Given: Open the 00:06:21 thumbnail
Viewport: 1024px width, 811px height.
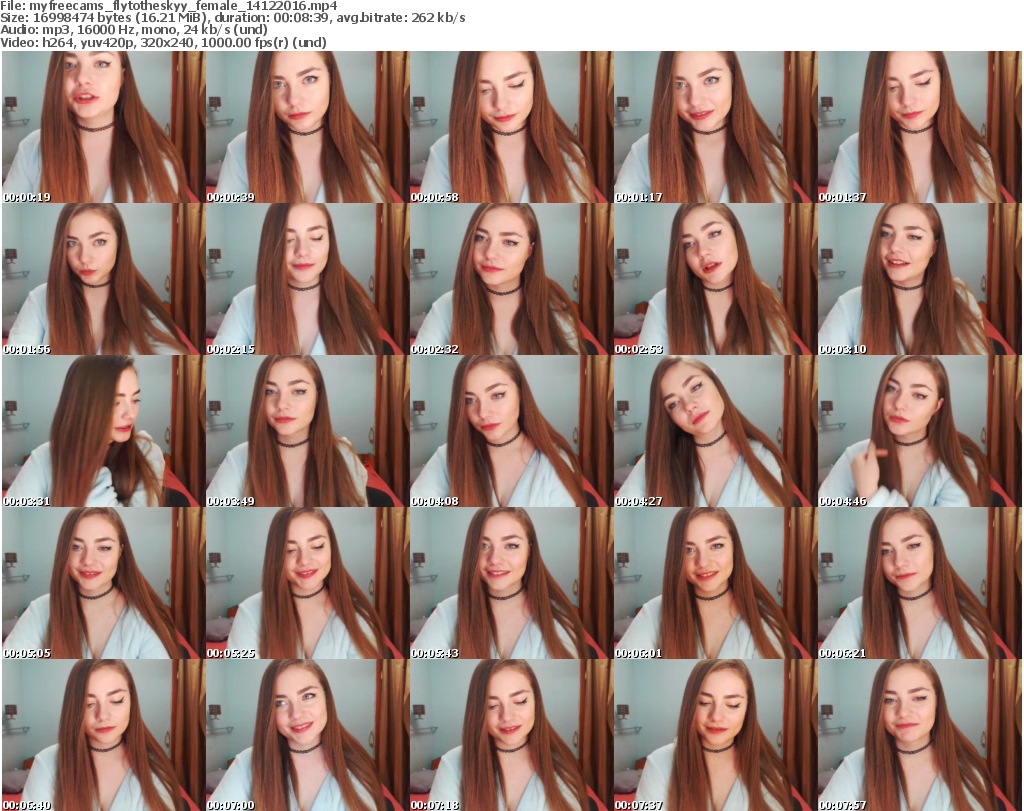Looking at the screenshot, I should pyautogui.click(x=918, y=583).
